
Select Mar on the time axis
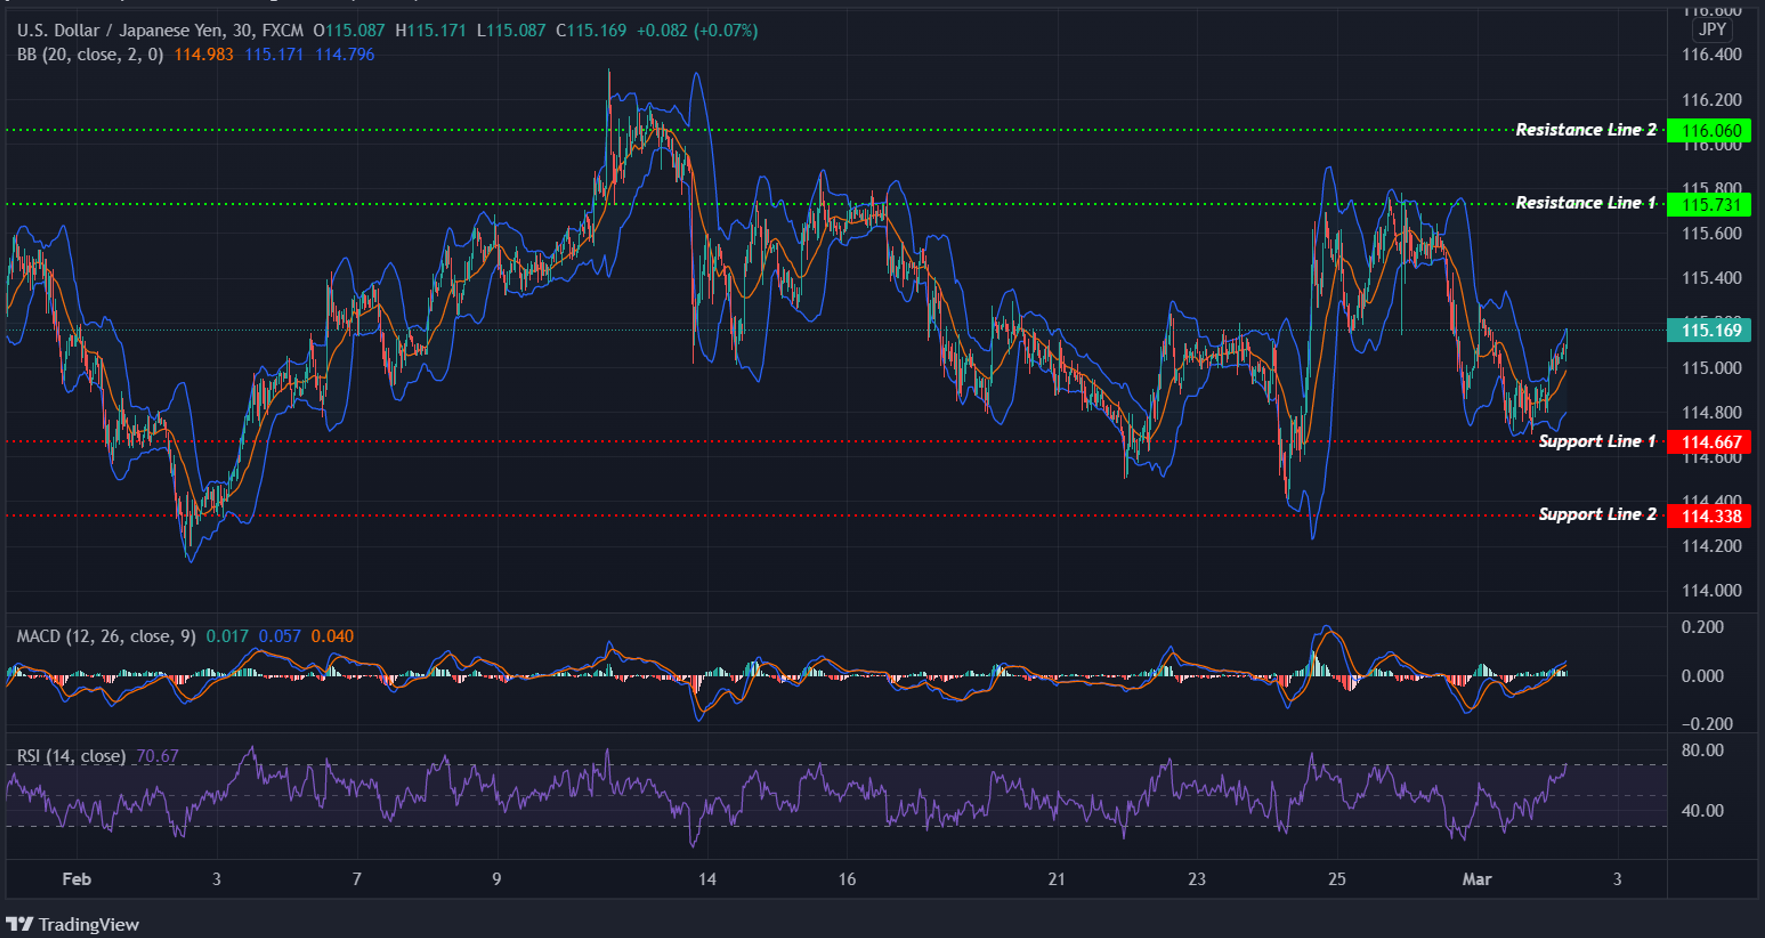pyautogui.click(x=1477, y=880)
